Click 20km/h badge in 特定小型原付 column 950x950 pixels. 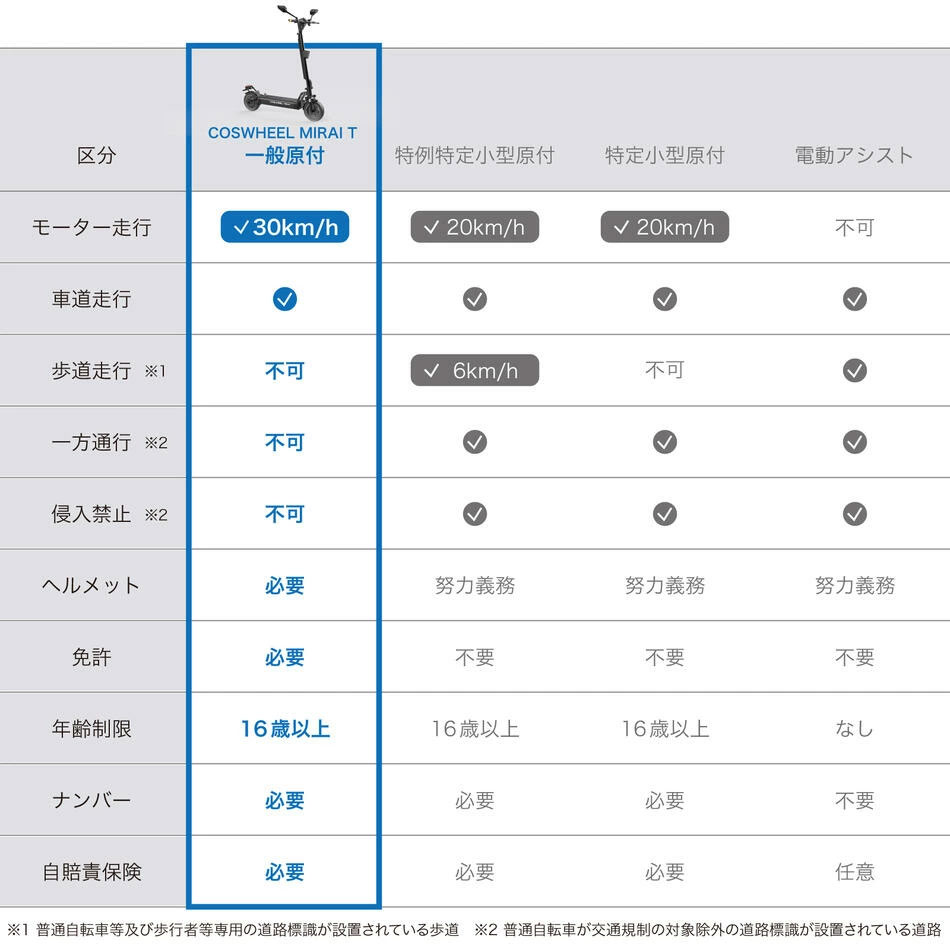point(665,227)
